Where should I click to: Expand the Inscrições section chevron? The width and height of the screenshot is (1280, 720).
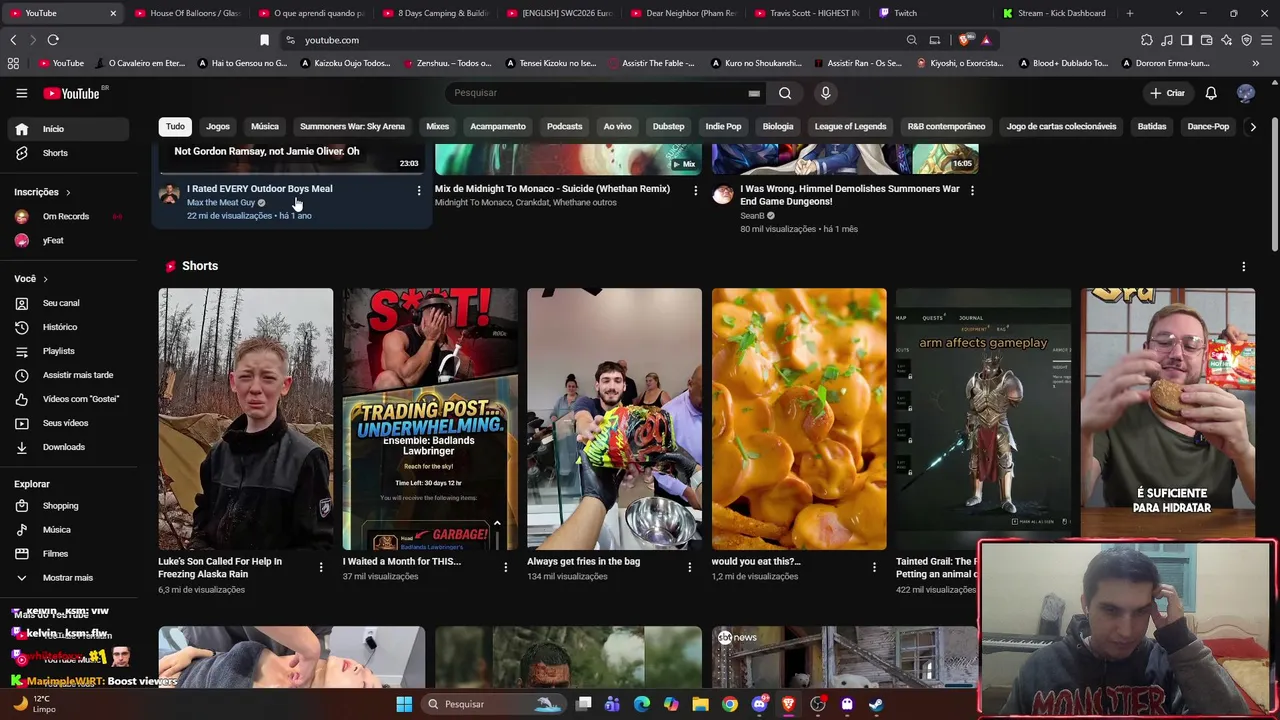coord(68,192)
